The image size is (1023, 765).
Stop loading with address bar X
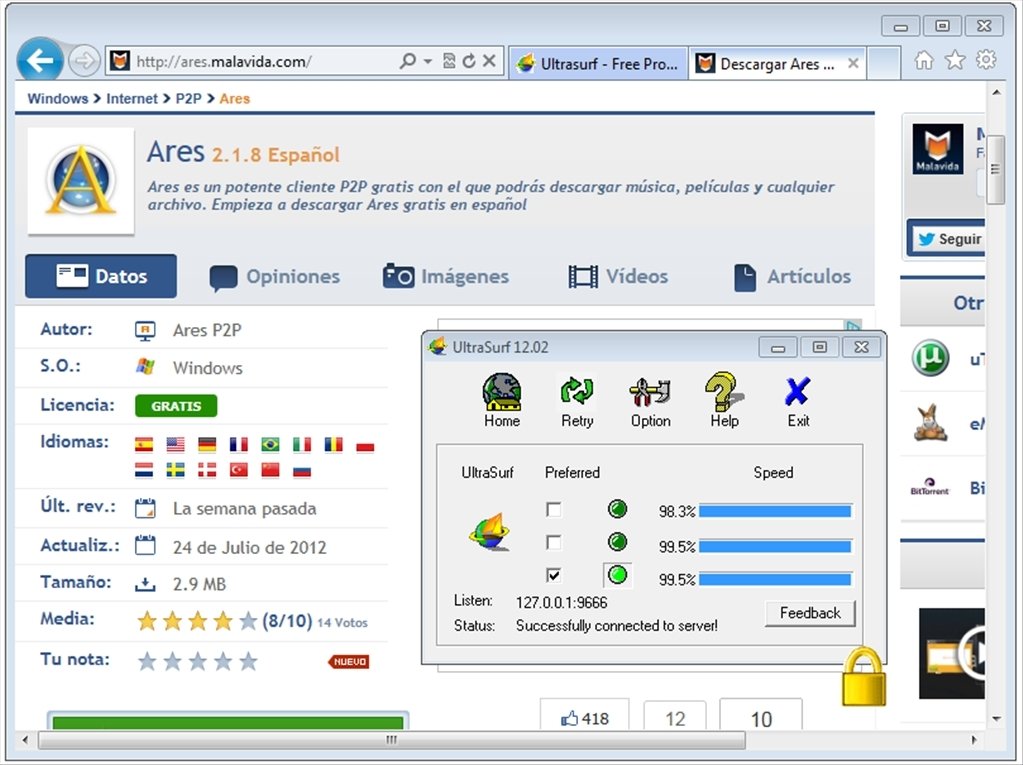[489, 61]
